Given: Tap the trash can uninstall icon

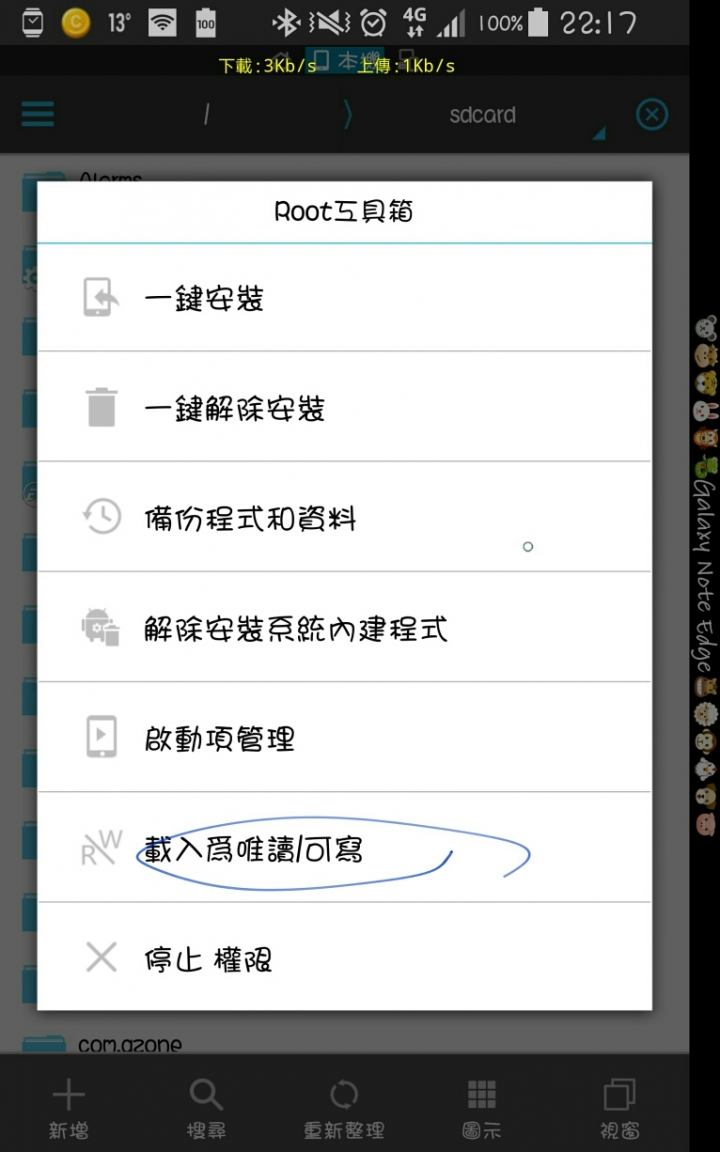Looking at the screenshot, I should pos(101,407).
